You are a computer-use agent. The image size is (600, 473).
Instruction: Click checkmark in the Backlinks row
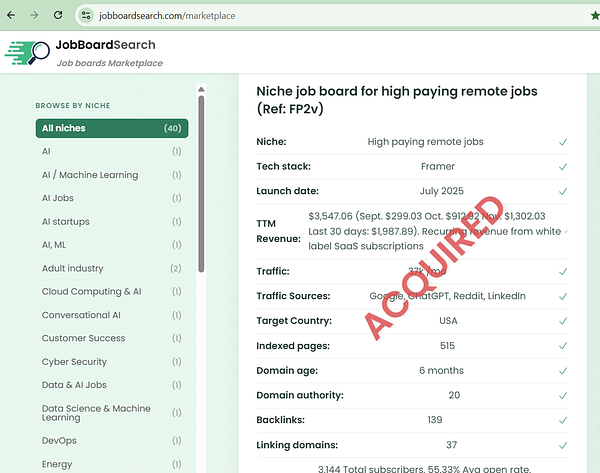[563, 420]
